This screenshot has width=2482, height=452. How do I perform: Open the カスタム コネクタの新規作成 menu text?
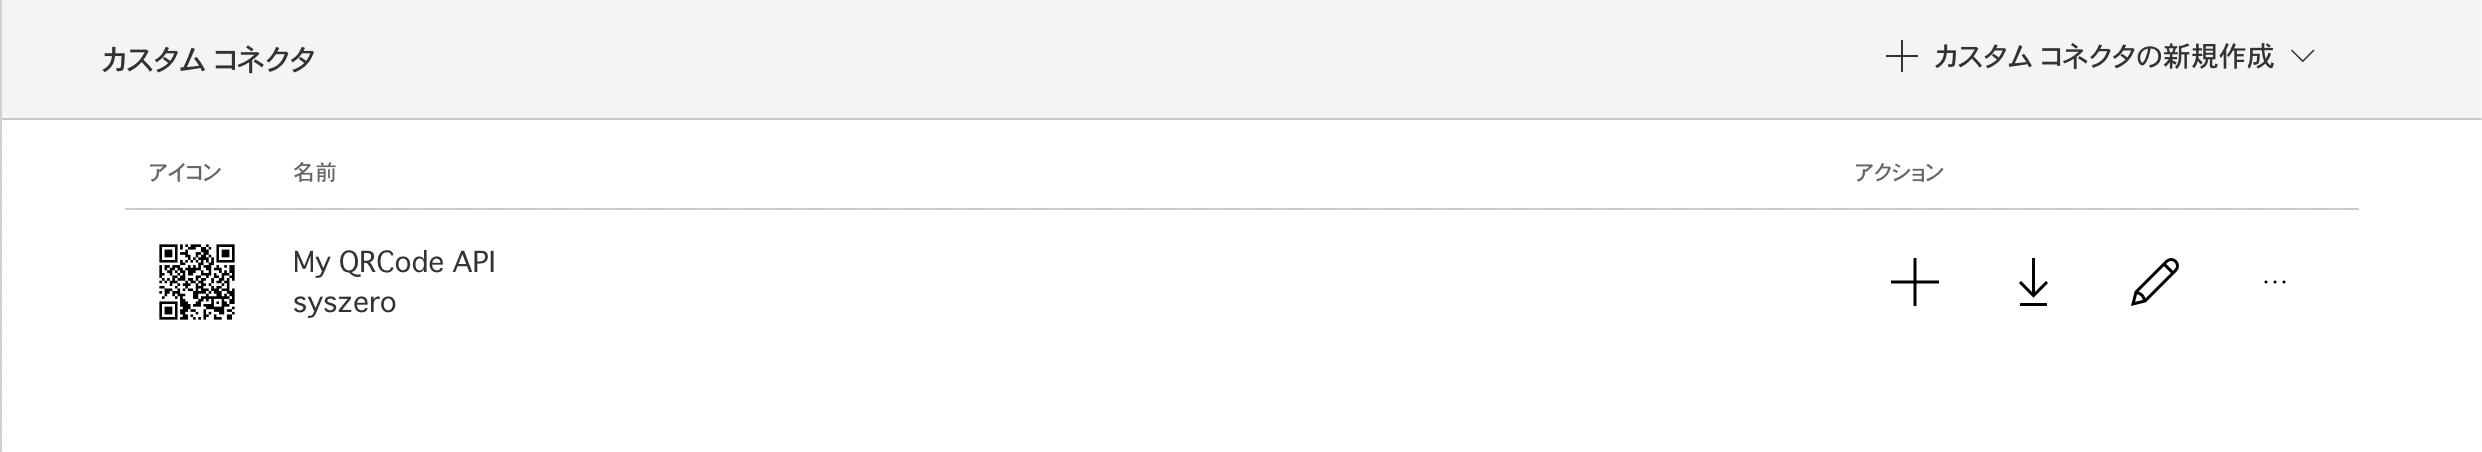click(2103, 57)
